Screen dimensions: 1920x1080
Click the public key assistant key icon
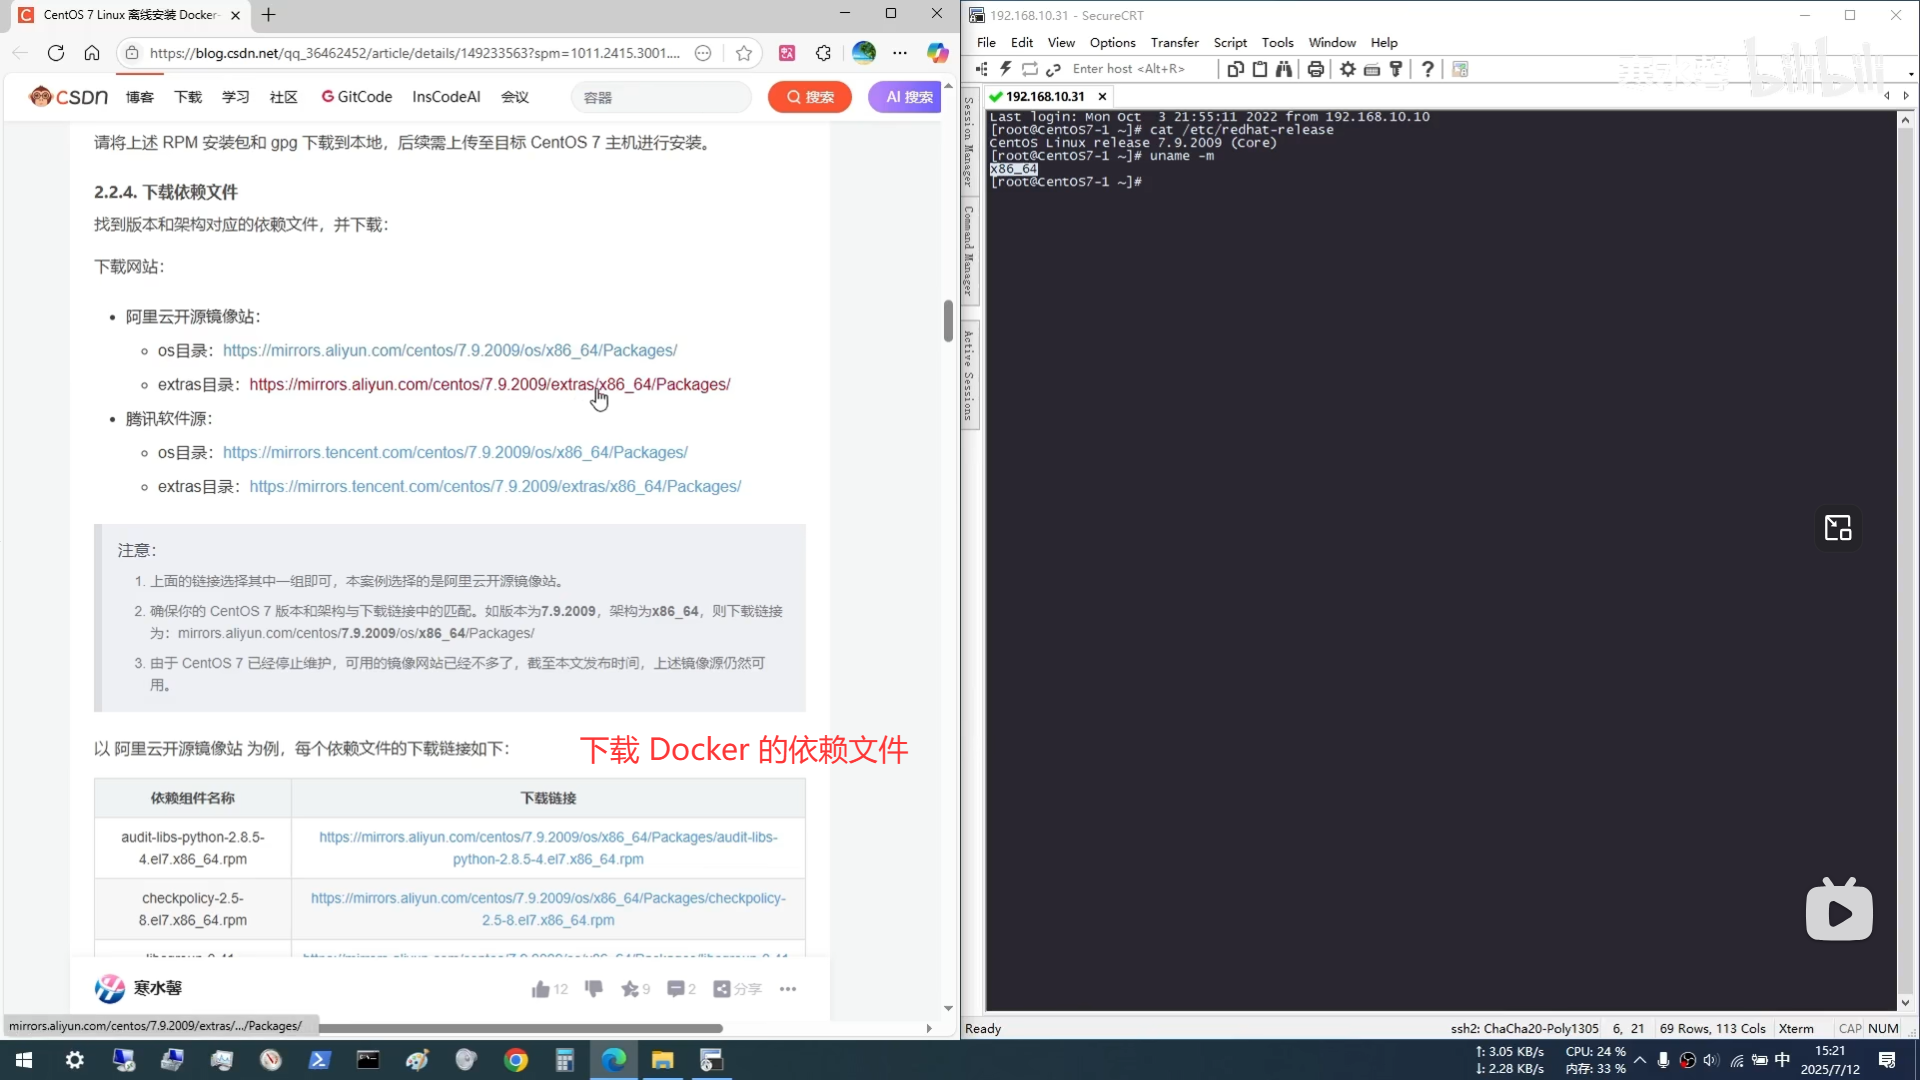pos(1396,69)
